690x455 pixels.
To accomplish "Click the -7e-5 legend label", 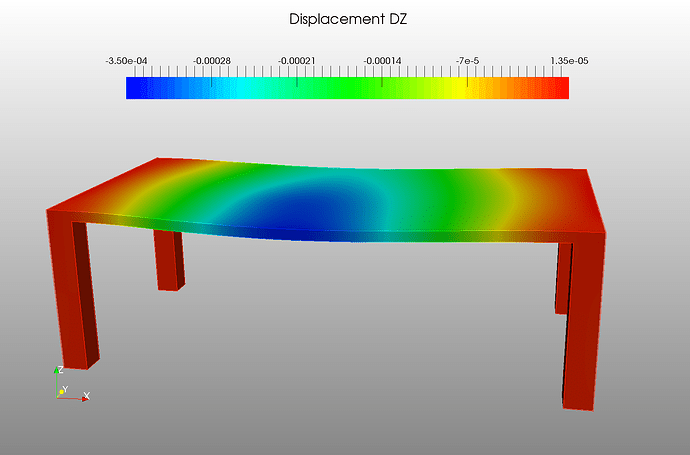I will 467,61.
